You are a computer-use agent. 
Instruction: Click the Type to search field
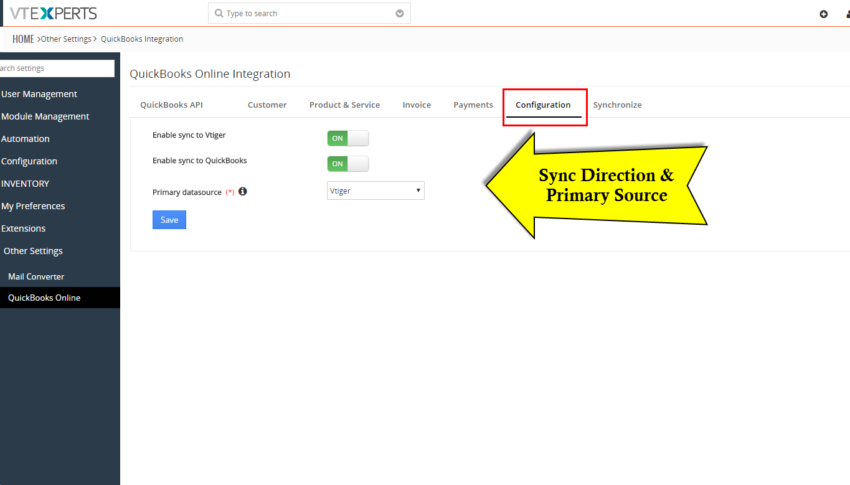click(x=309, y=13)
